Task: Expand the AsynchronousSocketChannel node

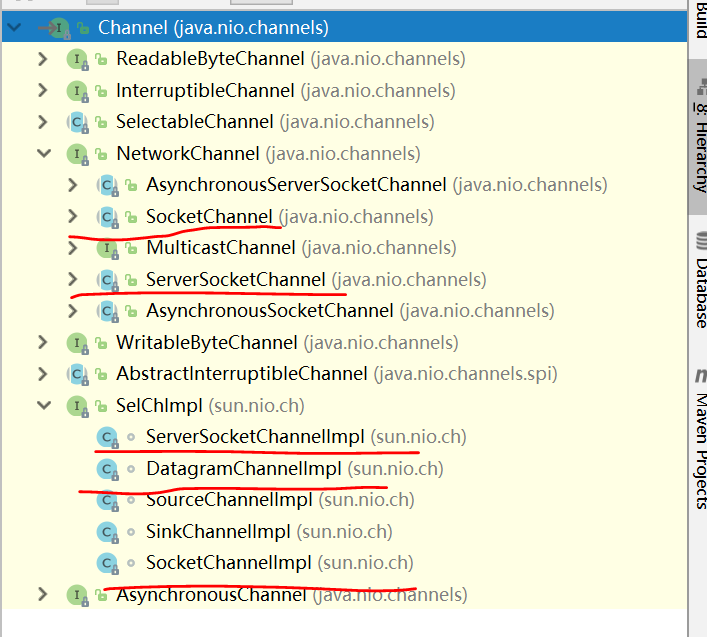Action: 72,311
